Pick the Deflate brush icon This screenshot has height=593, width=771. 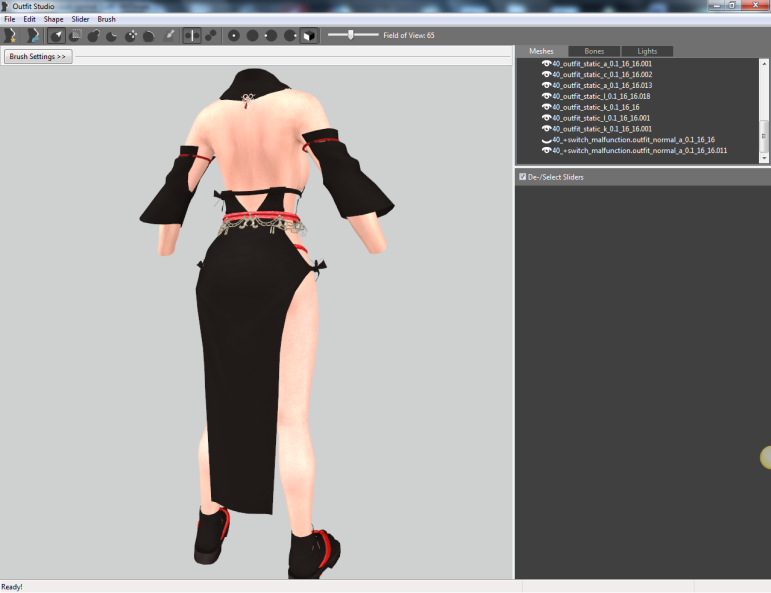tap(112, 35)
